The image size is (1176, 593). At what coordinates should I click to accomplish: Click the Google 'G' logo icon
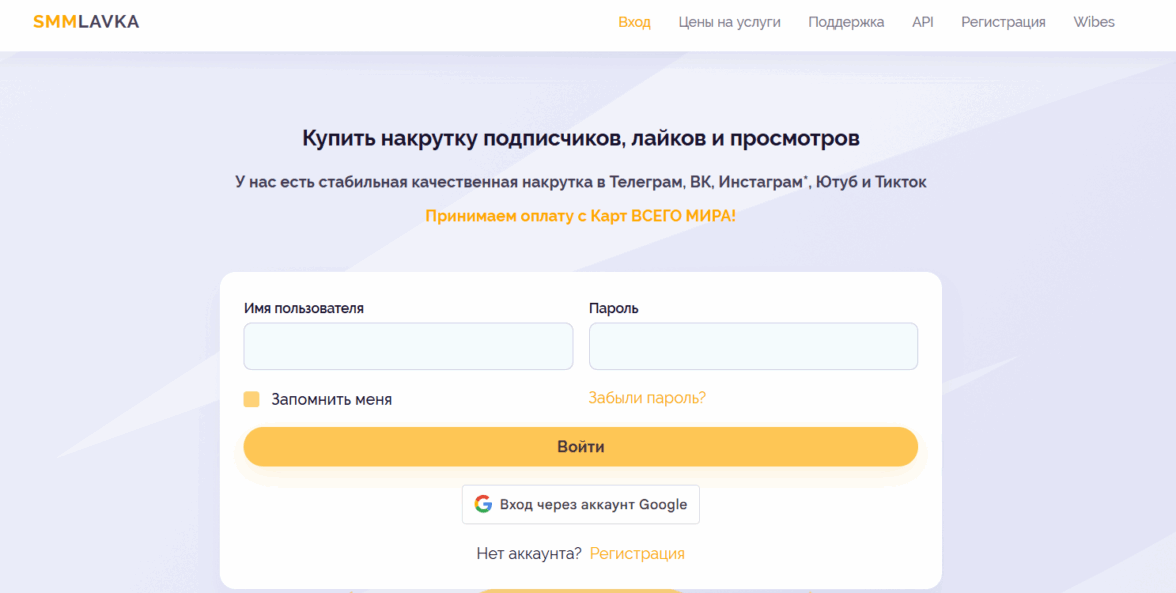tap(483, 504)
